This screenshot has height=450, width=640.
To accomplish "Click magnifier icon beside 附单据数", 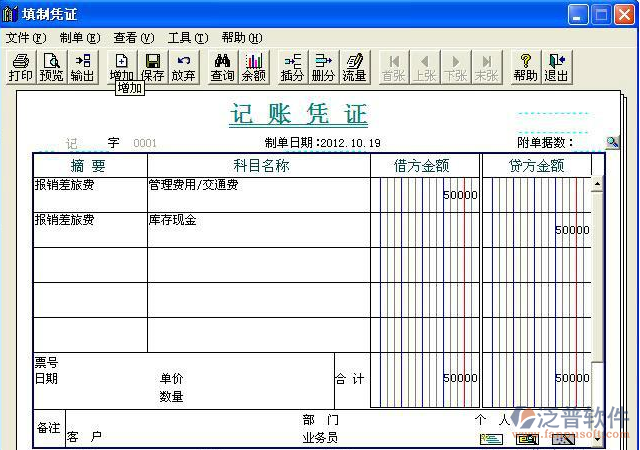I will 612,143.
